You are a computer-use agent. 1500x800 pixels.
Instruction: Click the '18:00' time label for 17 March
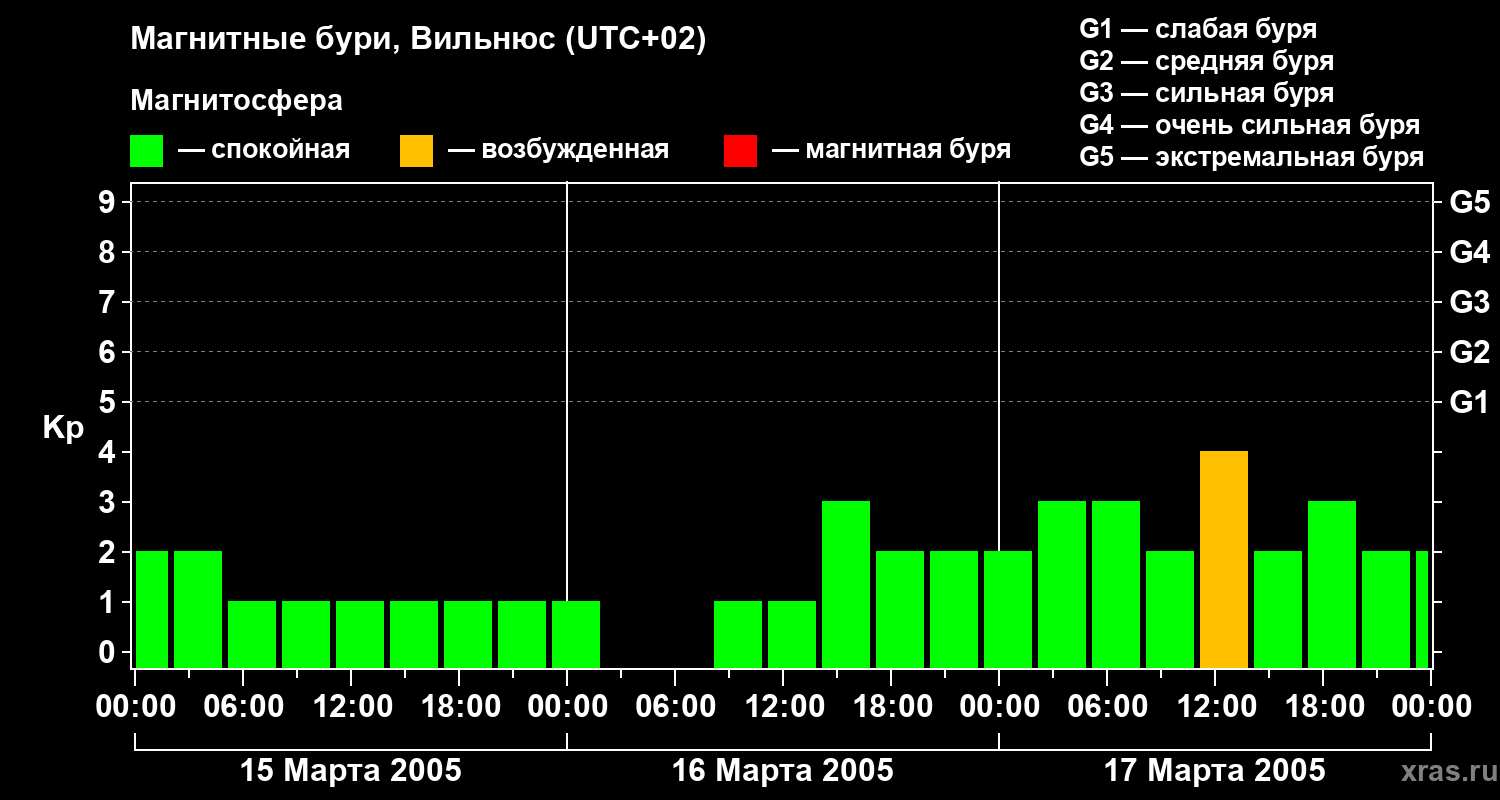[1323, 707]
